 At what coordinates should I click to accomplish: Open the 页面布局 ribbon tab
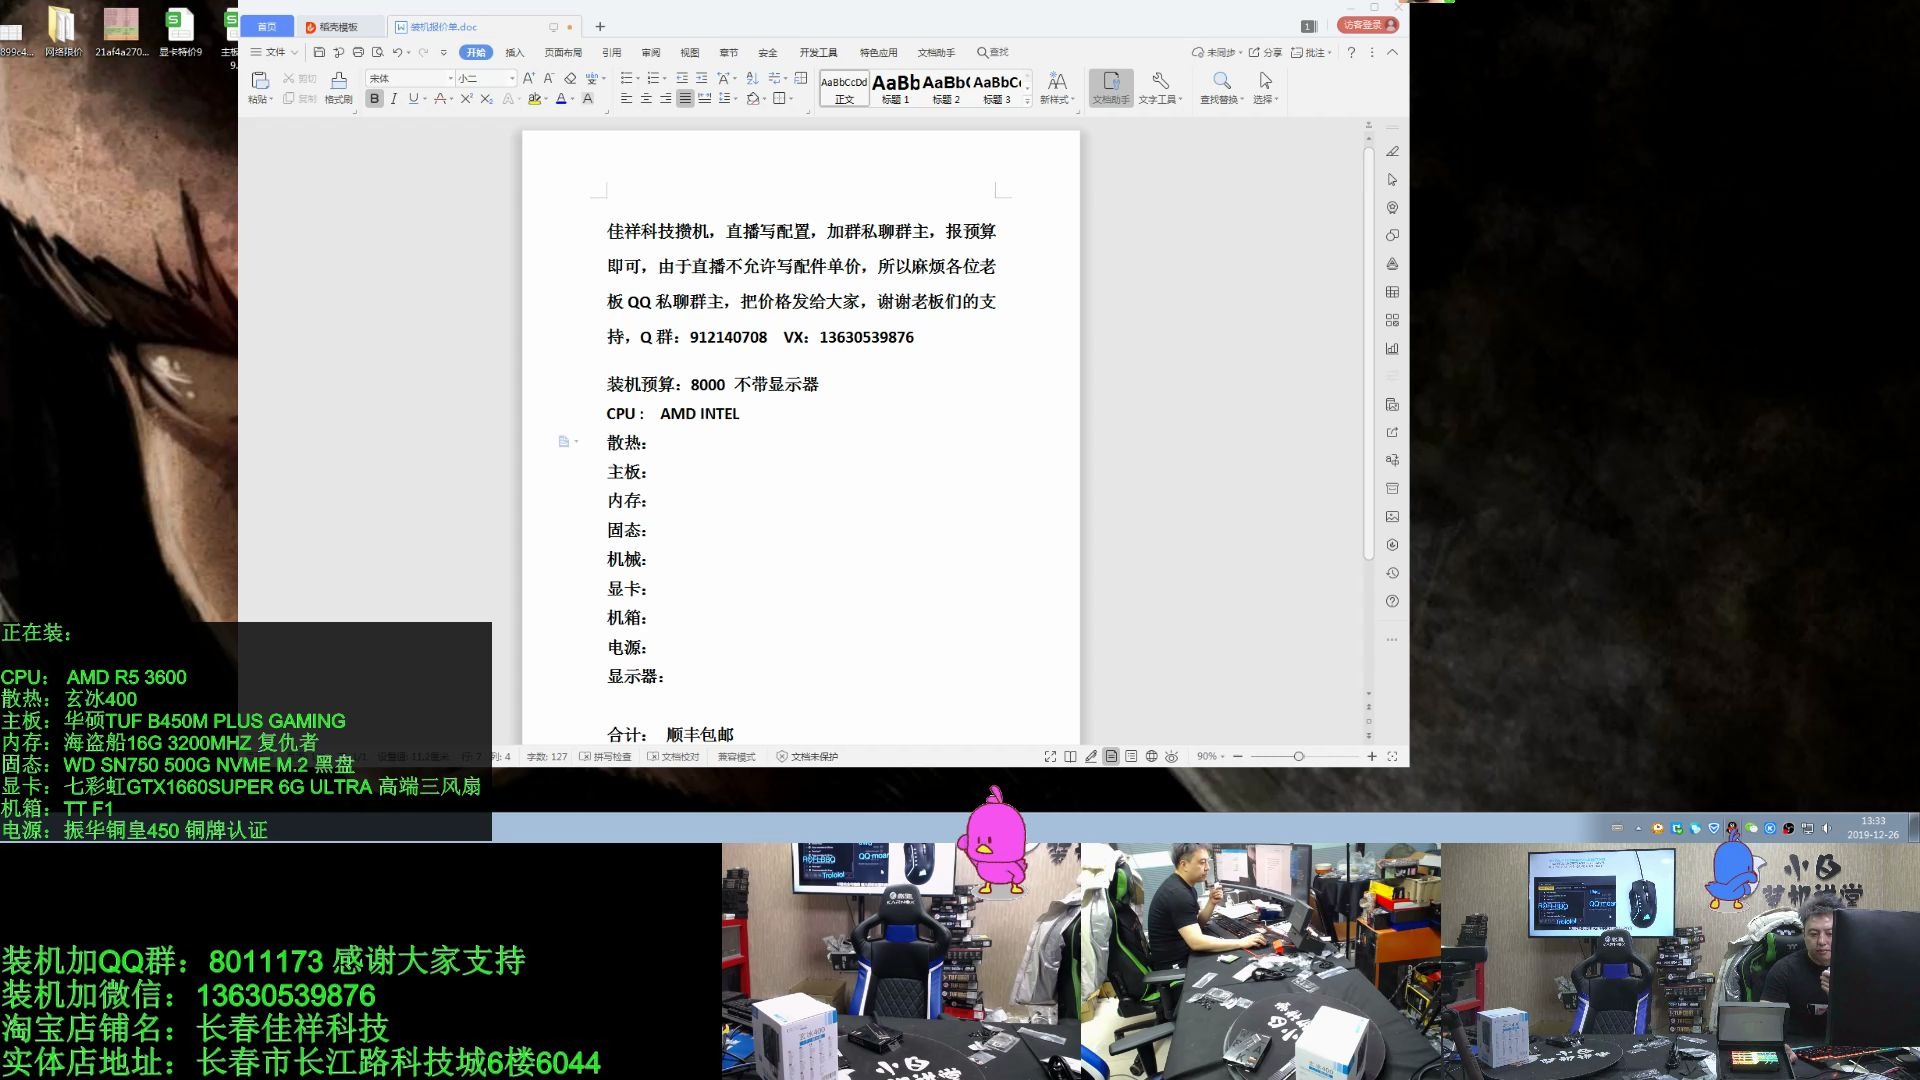[563, 53]
